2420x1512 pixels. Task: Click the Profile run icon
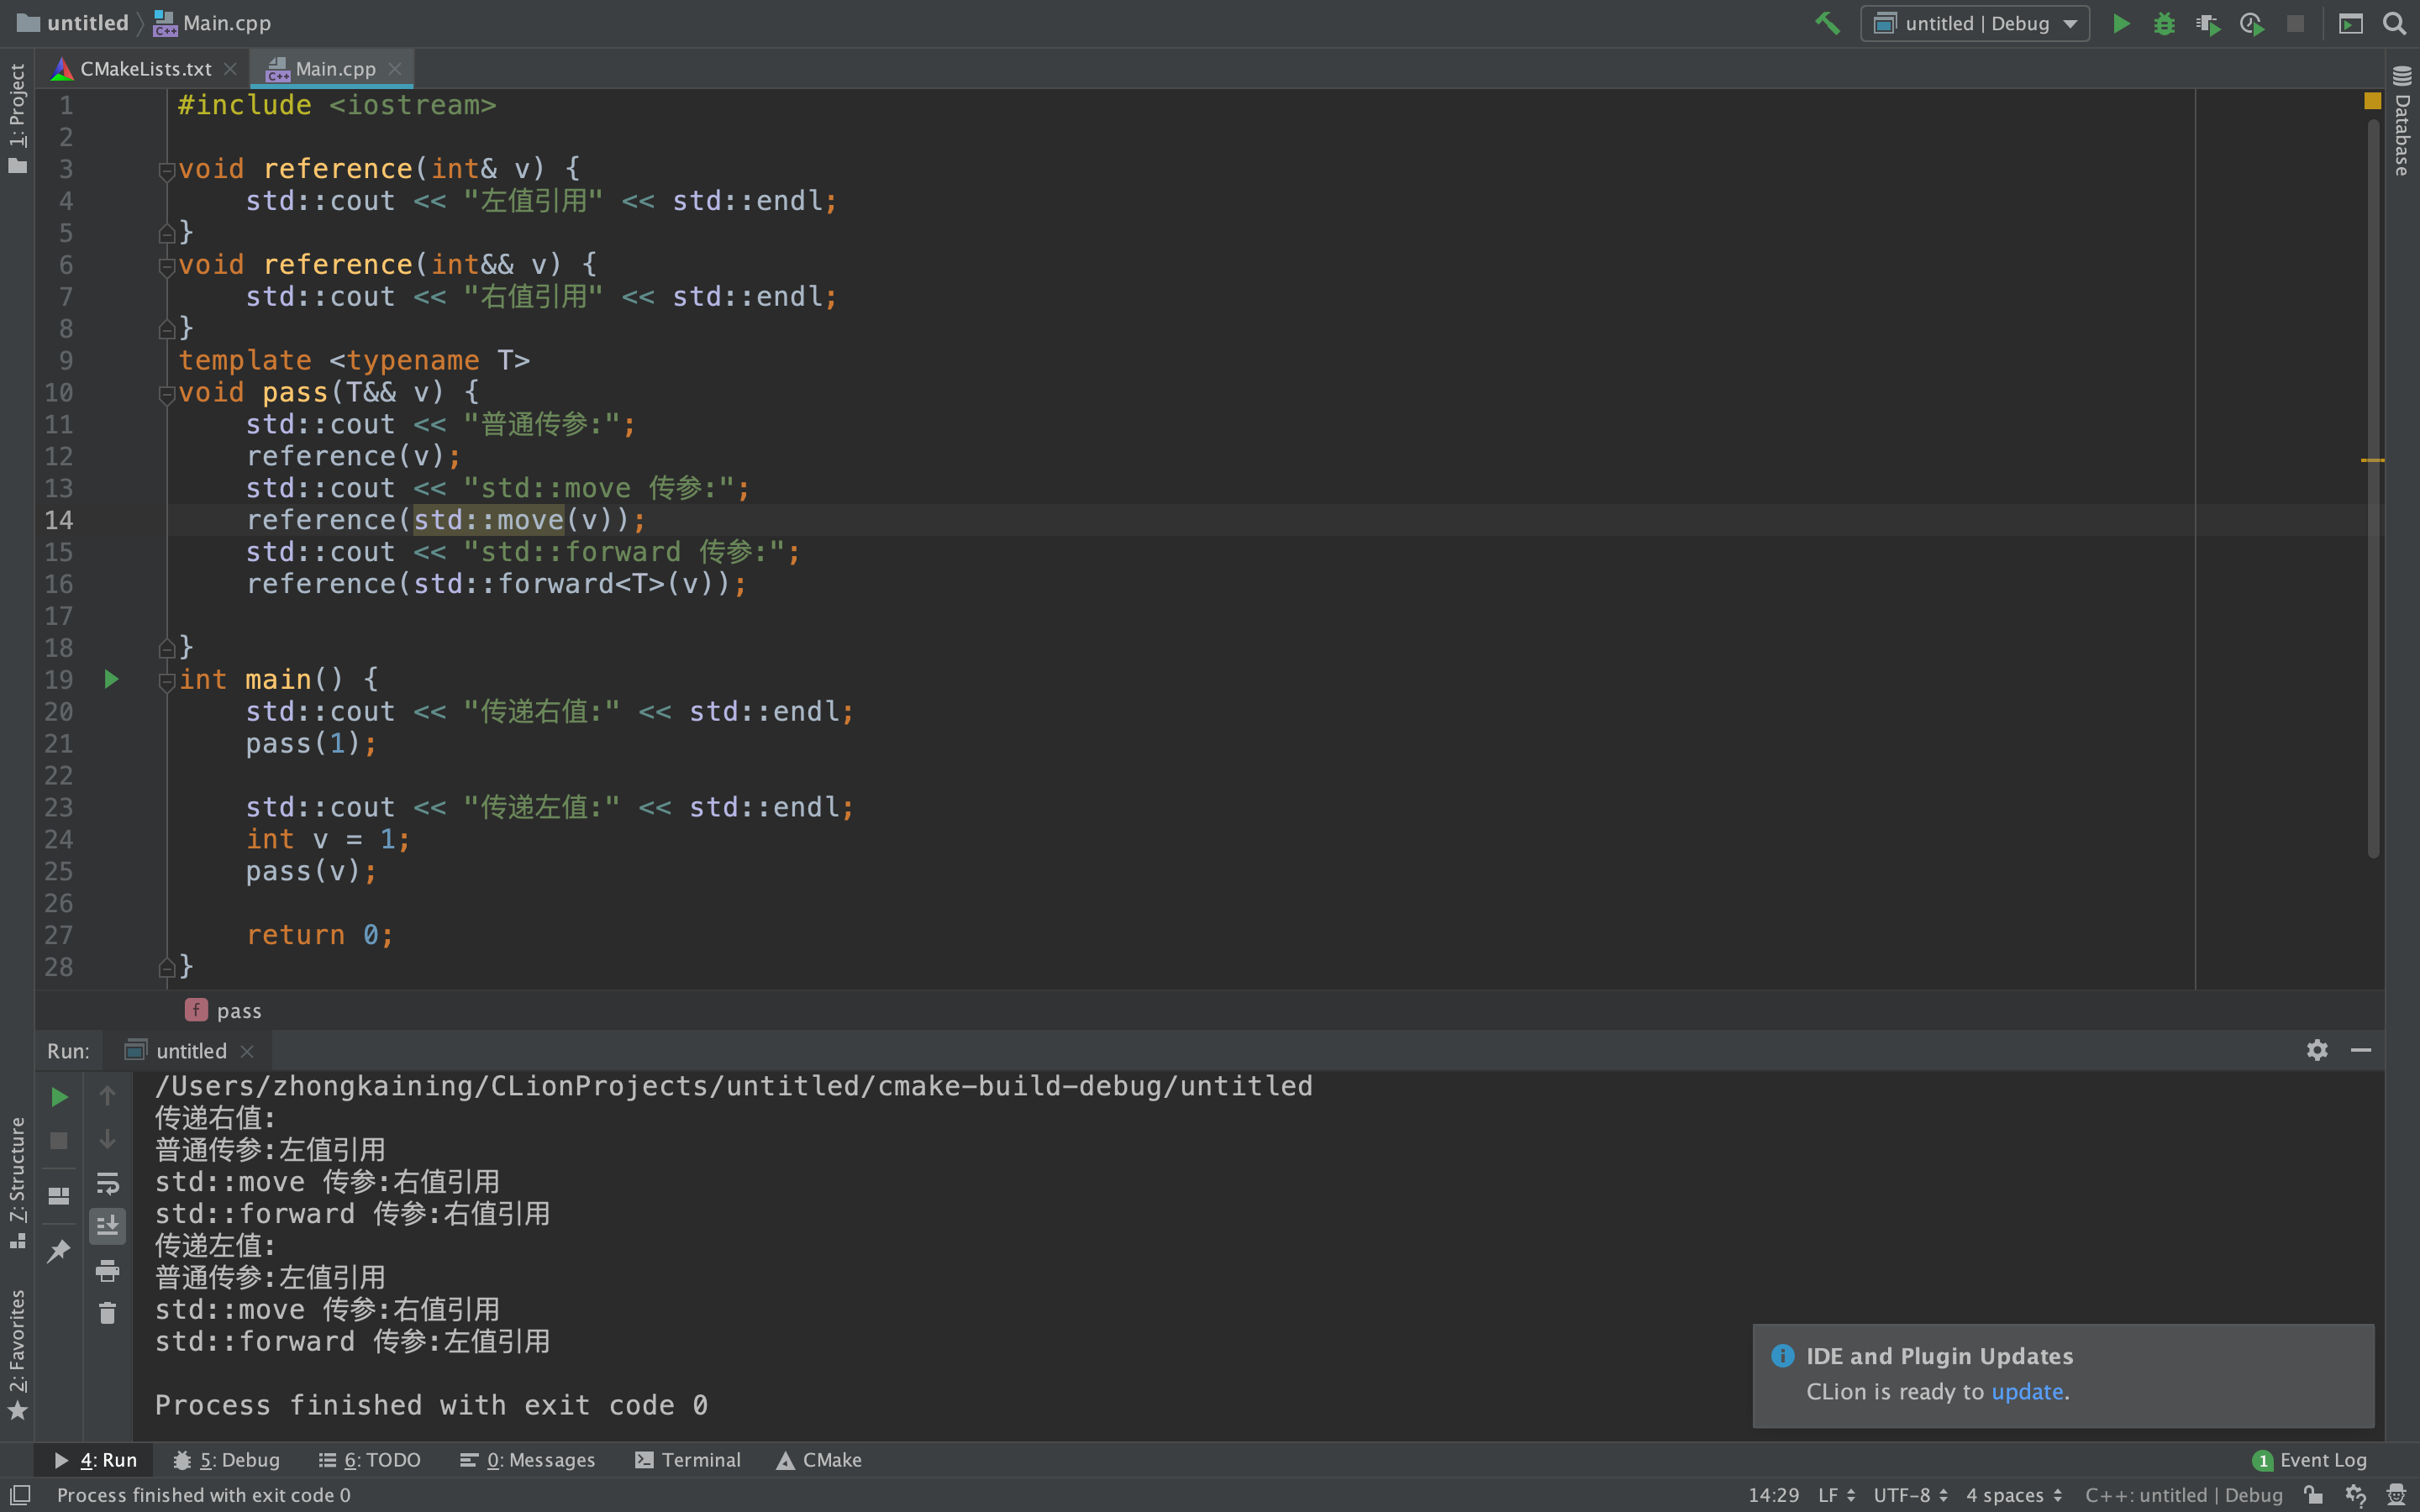click(x=2252, y=23)
